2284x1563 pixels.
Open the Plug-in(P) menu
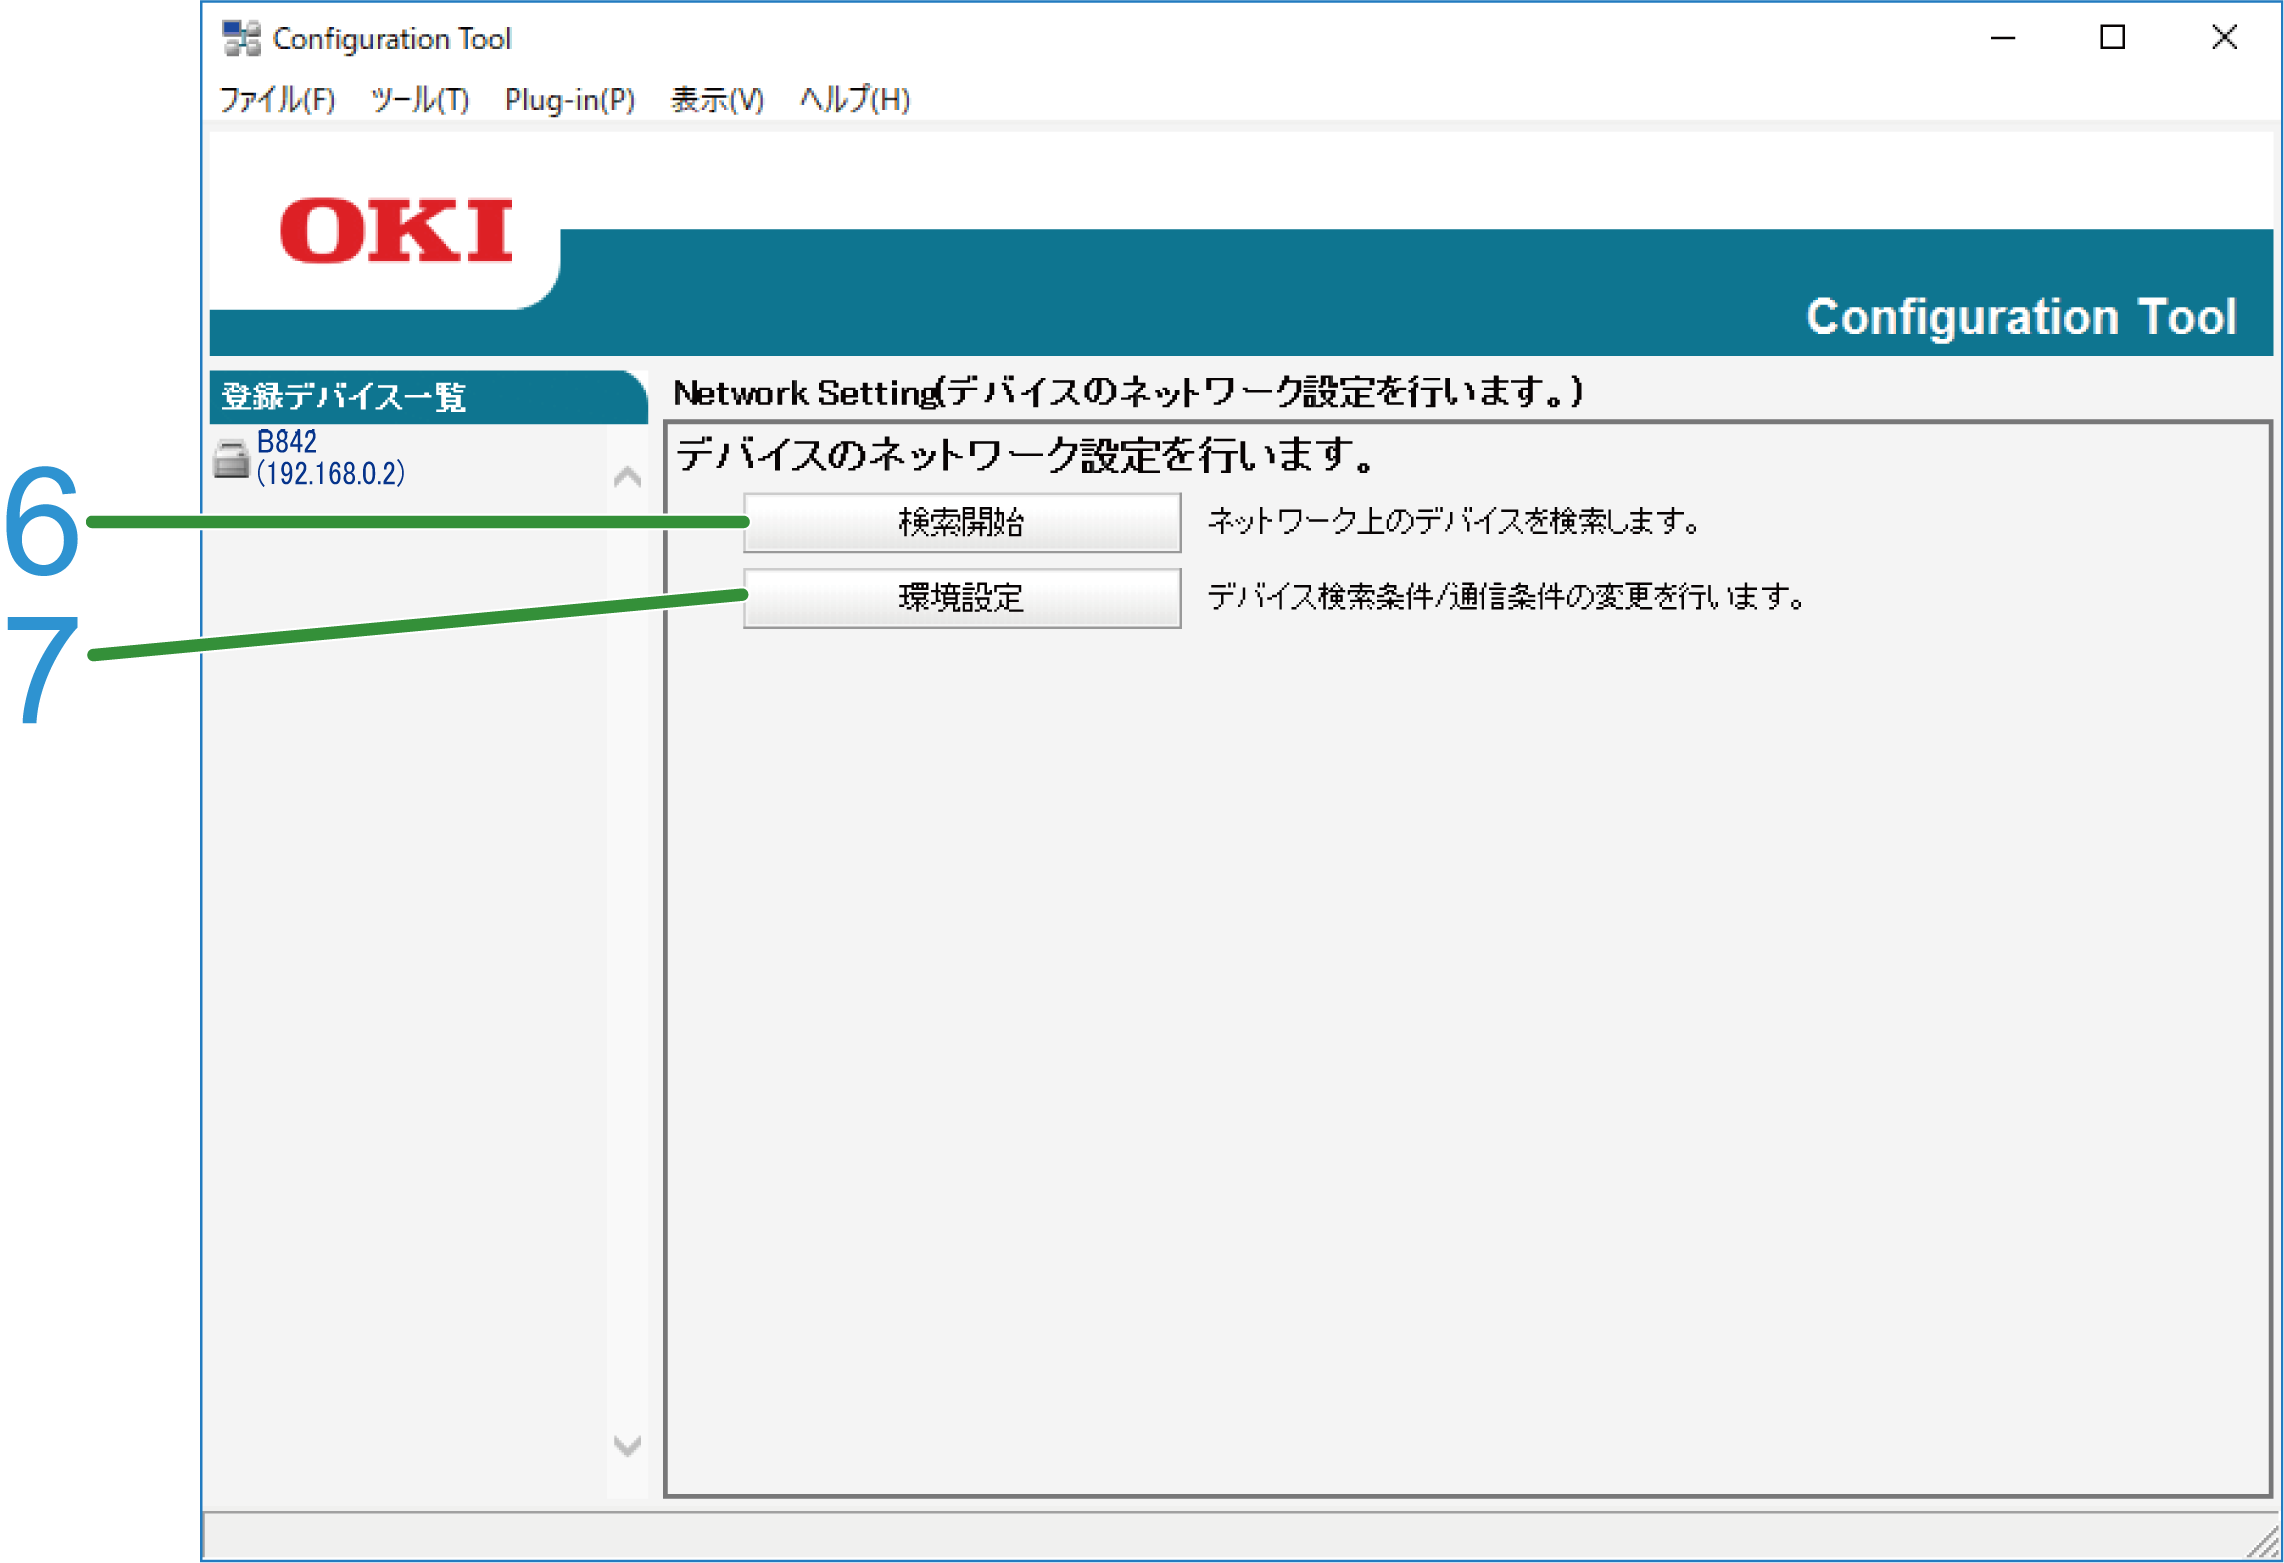(570, 100)
